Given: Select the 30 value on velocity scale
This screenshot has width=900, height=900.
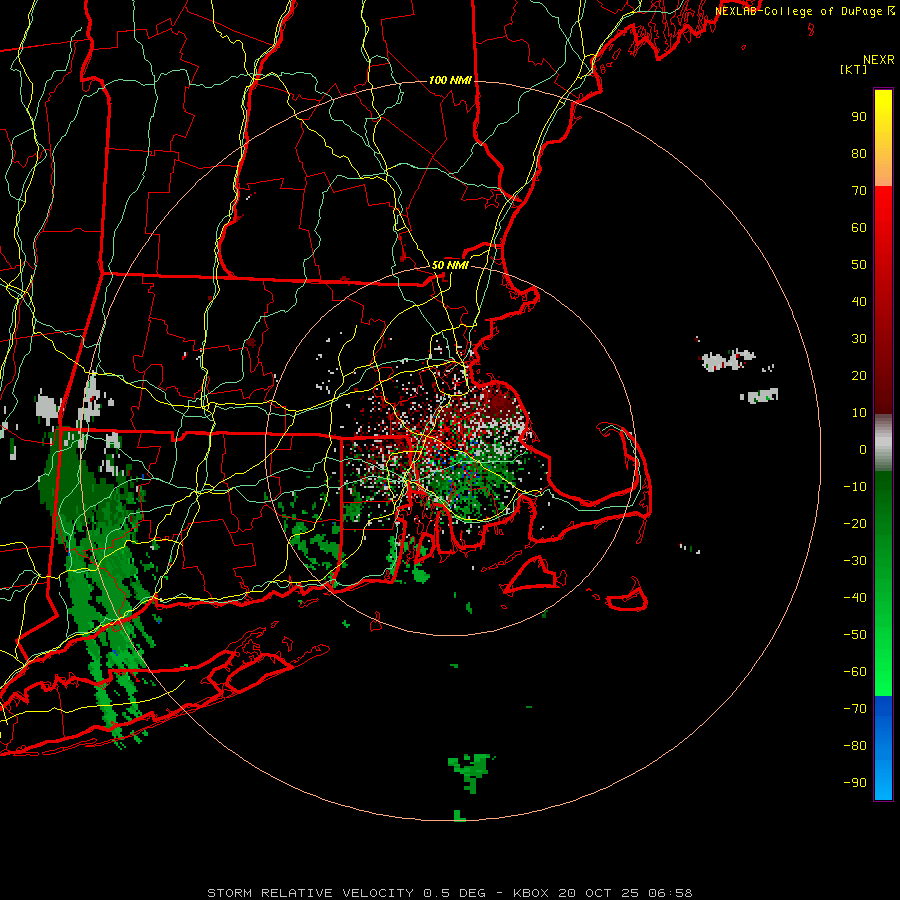Looking at the screenshot, I should 859,339.
